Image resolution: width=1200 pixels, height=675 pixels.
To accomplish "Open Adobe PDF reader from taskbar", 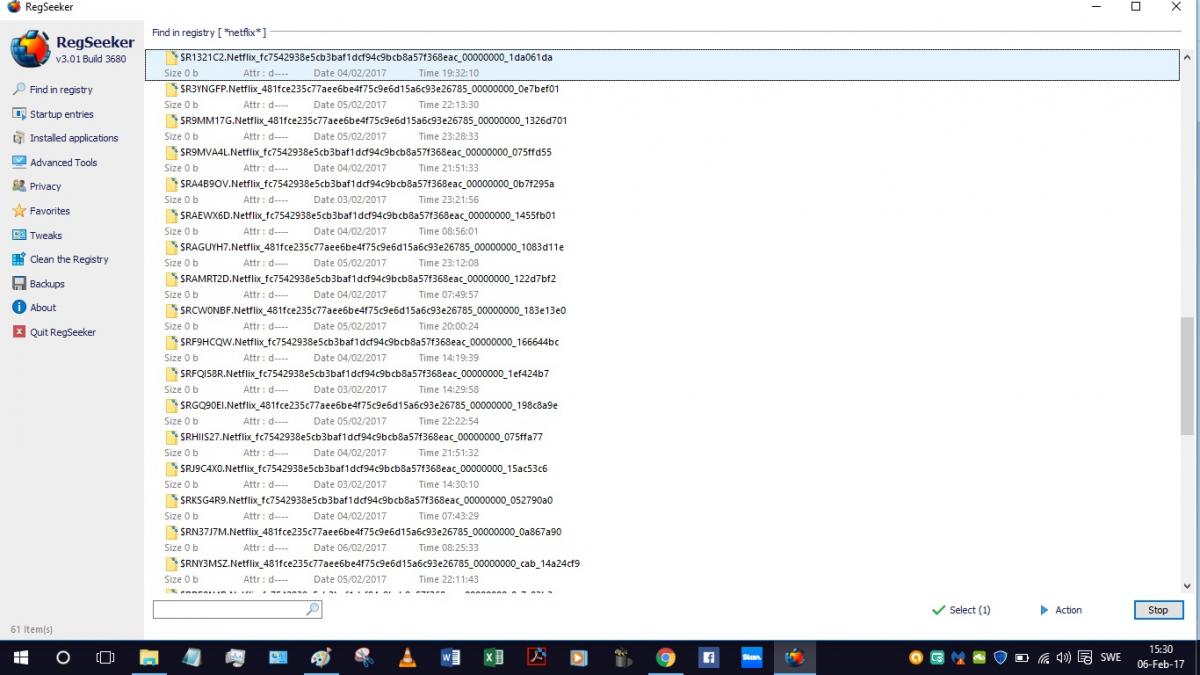I will (536, 658).
